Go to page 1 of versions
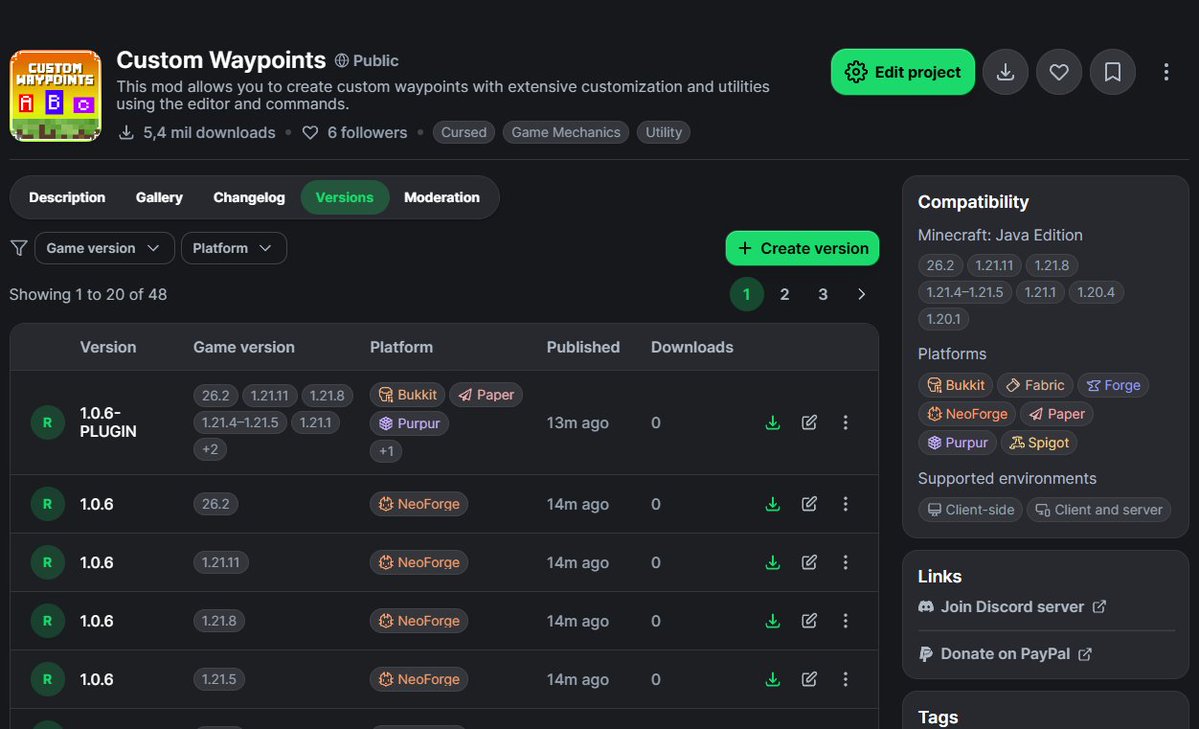Screen dimensions: 1199x729 [746, 295]
